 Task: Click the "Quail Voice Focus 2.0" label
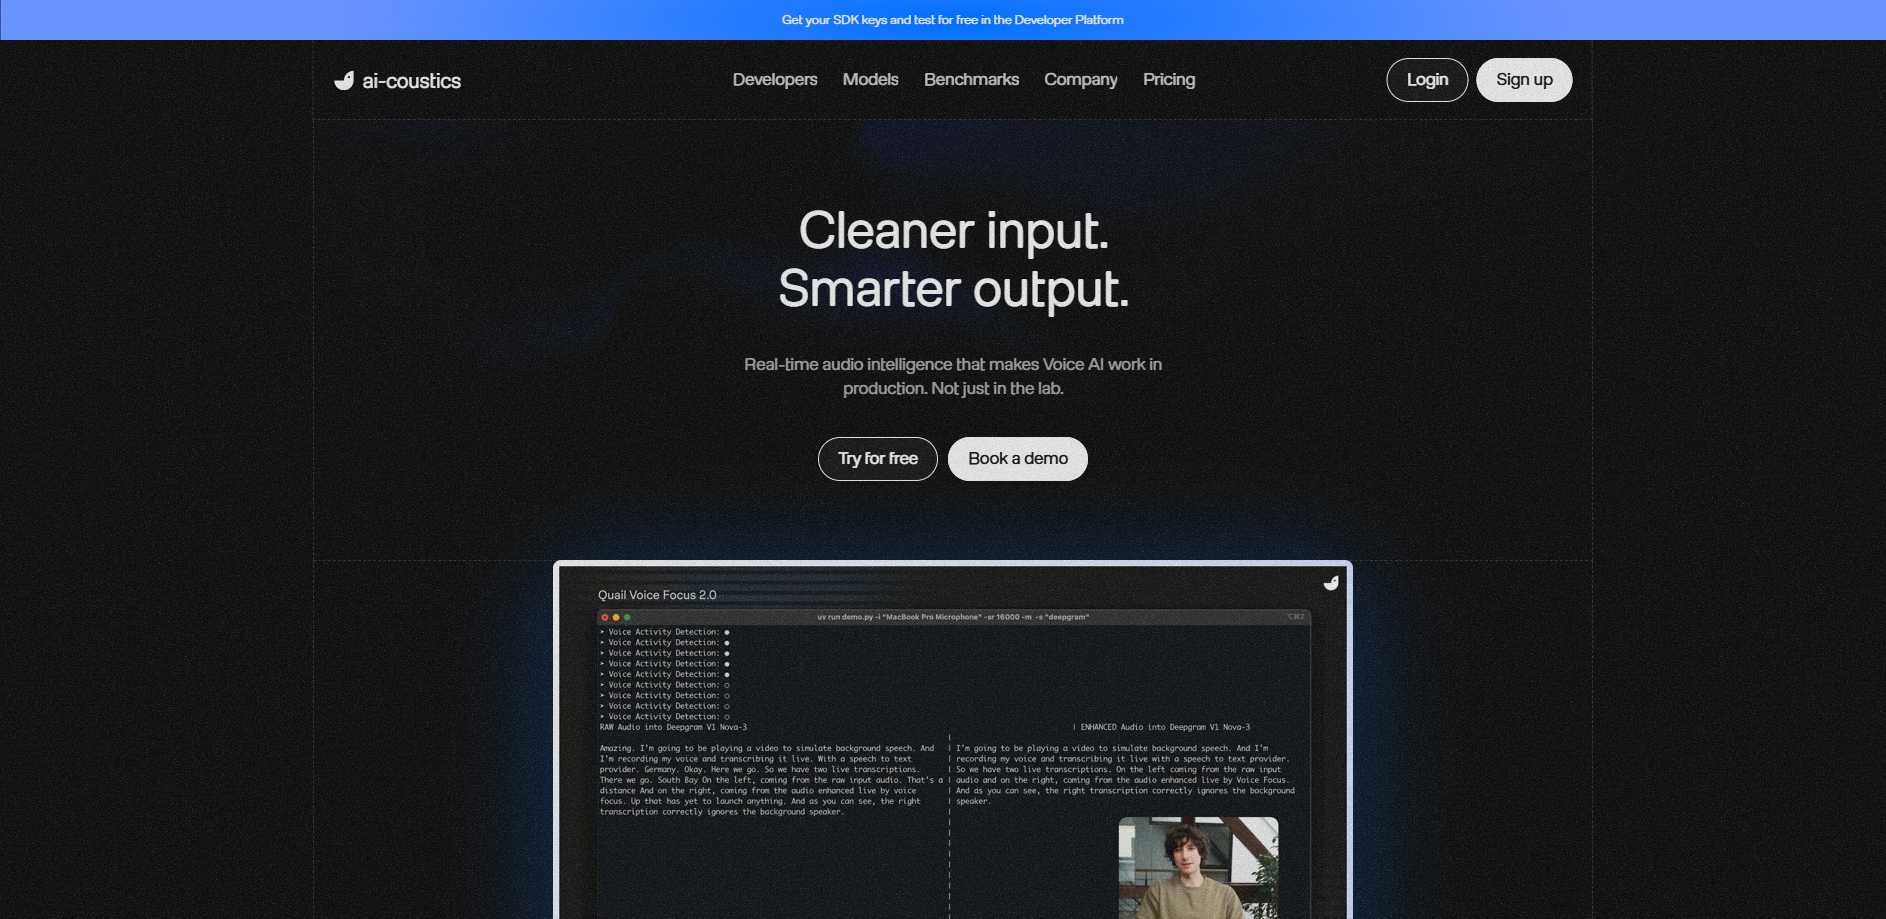[x=657, y=595]
